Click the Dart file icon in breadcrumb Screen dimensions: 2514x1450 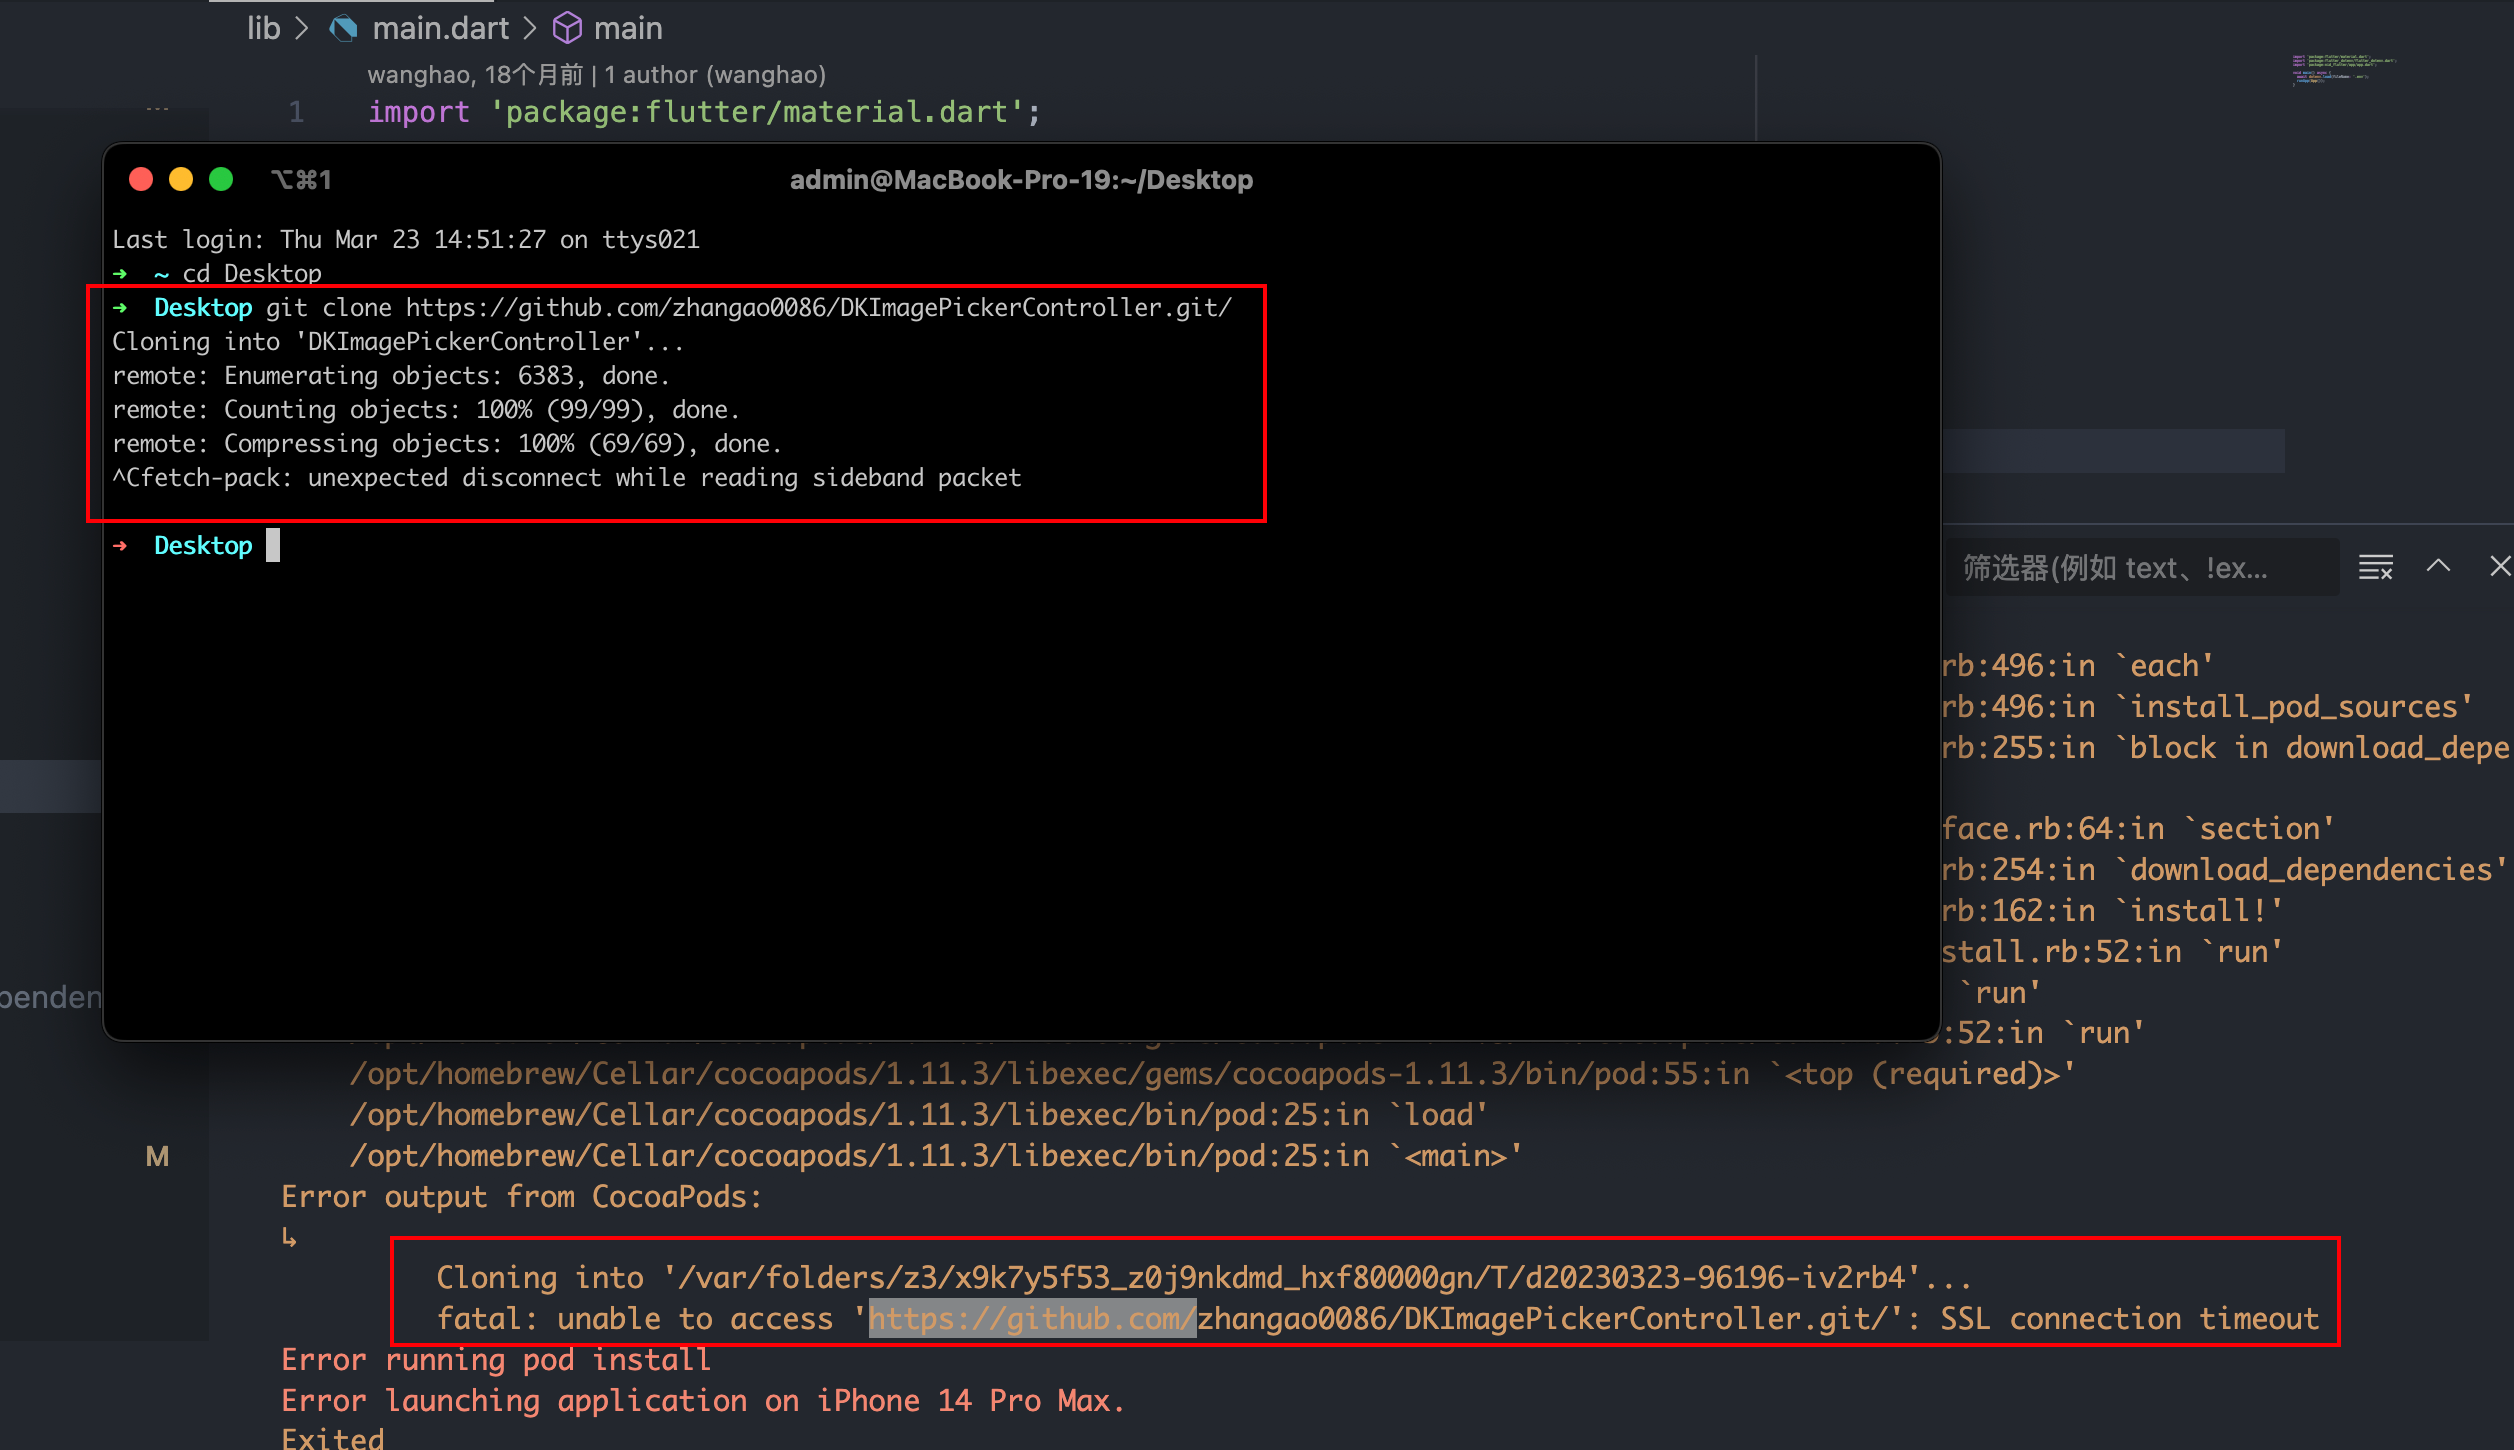(343, 28)
